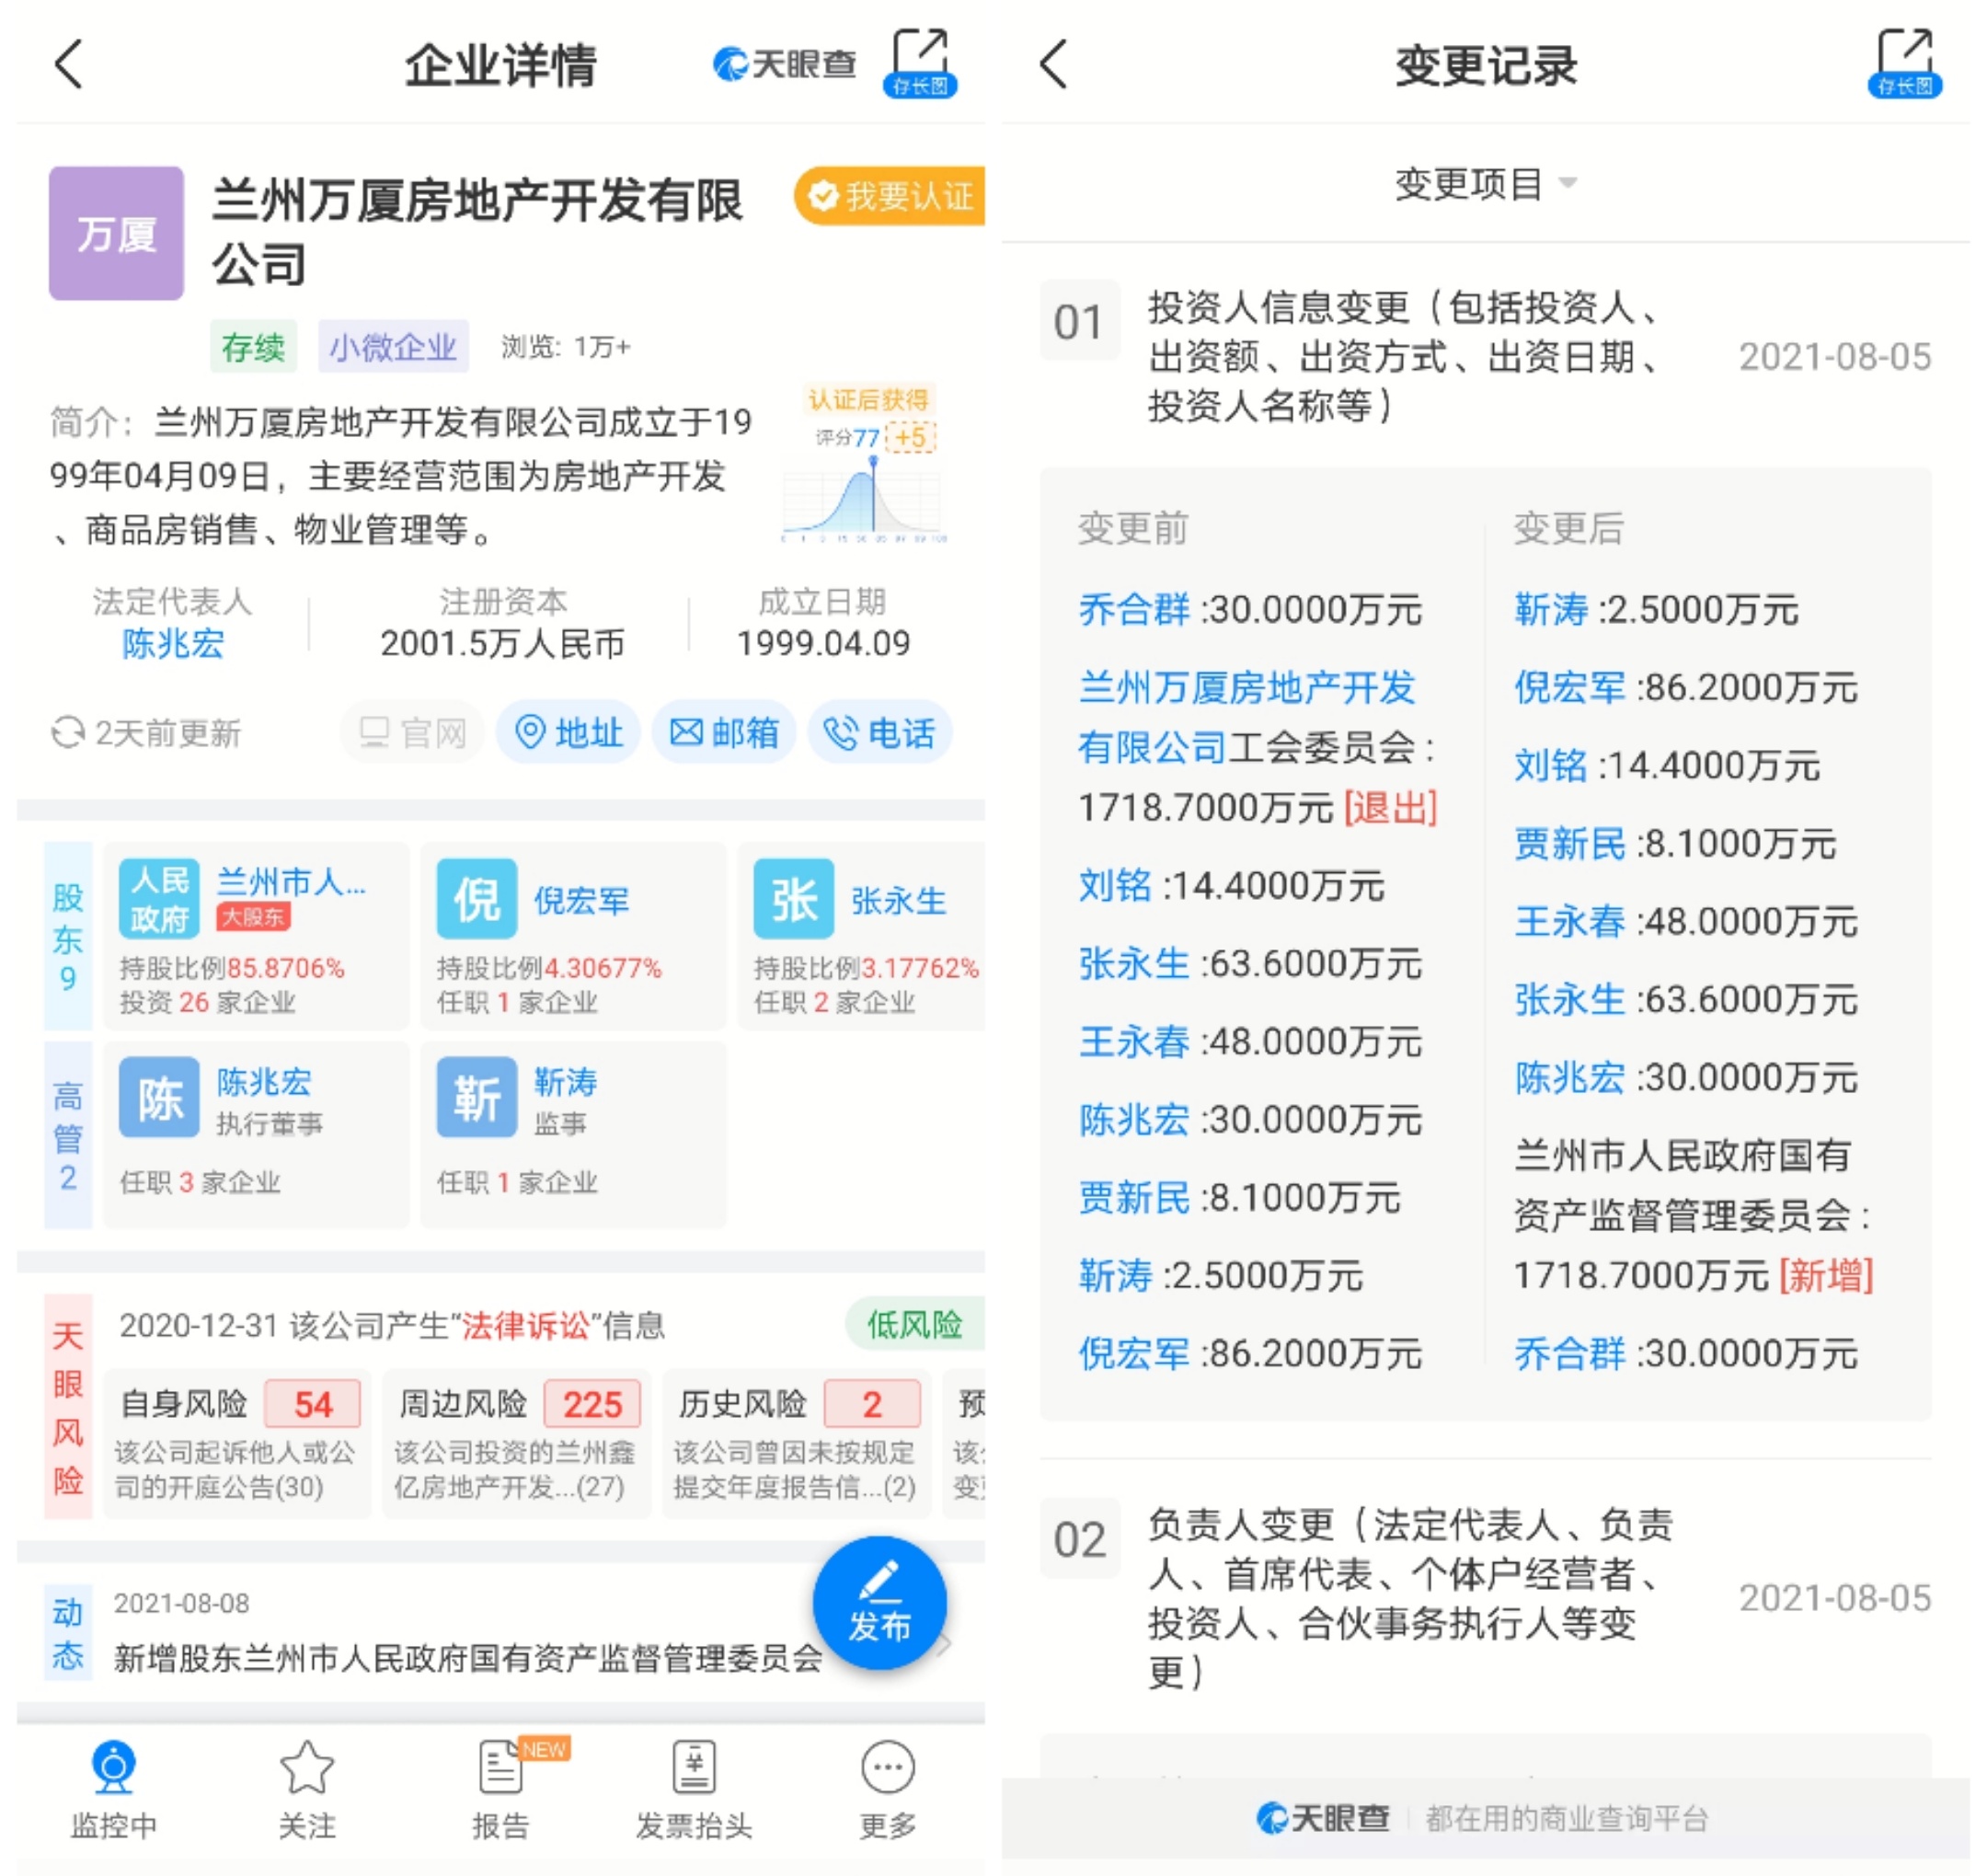Tap the back arrow on 企业详情 page
The image size is (1987, 1876).
point(68,65)
